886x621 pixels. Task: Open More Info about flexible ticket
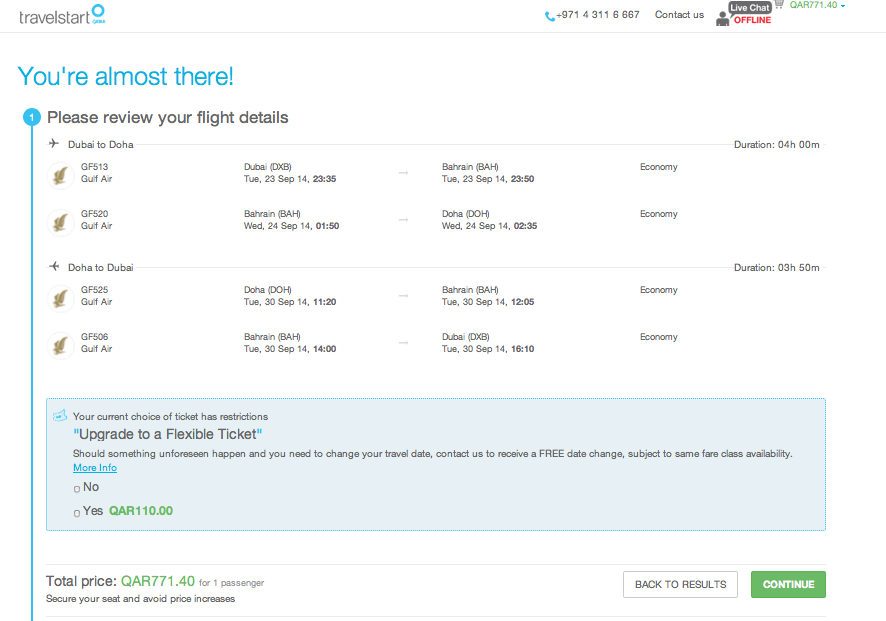[x=95, y=468]
